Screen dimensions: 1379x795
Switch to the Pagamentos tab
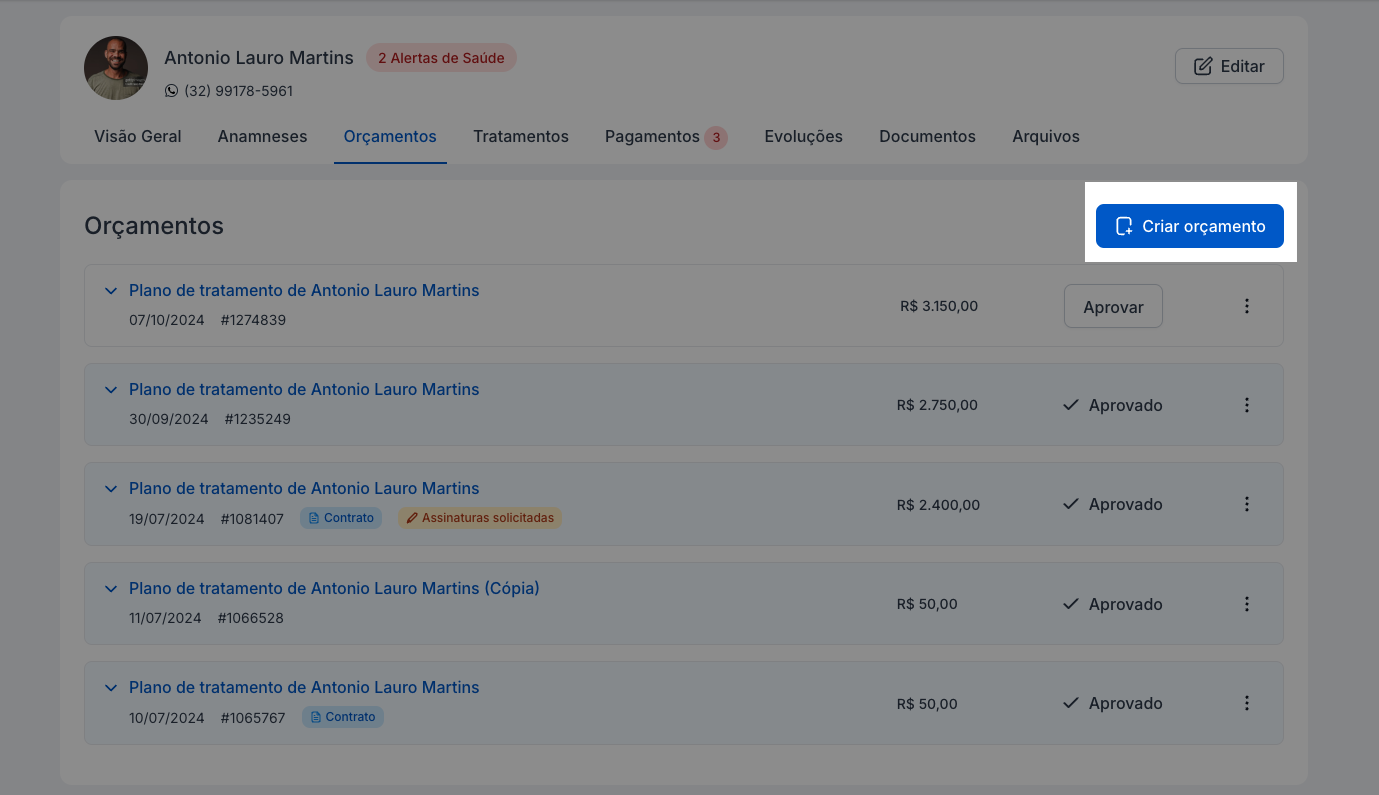[652, 137]
